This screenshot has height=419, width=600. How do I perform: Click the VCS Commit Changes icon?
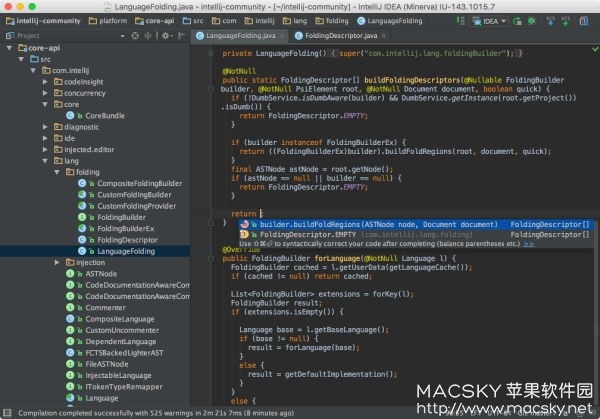click(x=566, y=21)
